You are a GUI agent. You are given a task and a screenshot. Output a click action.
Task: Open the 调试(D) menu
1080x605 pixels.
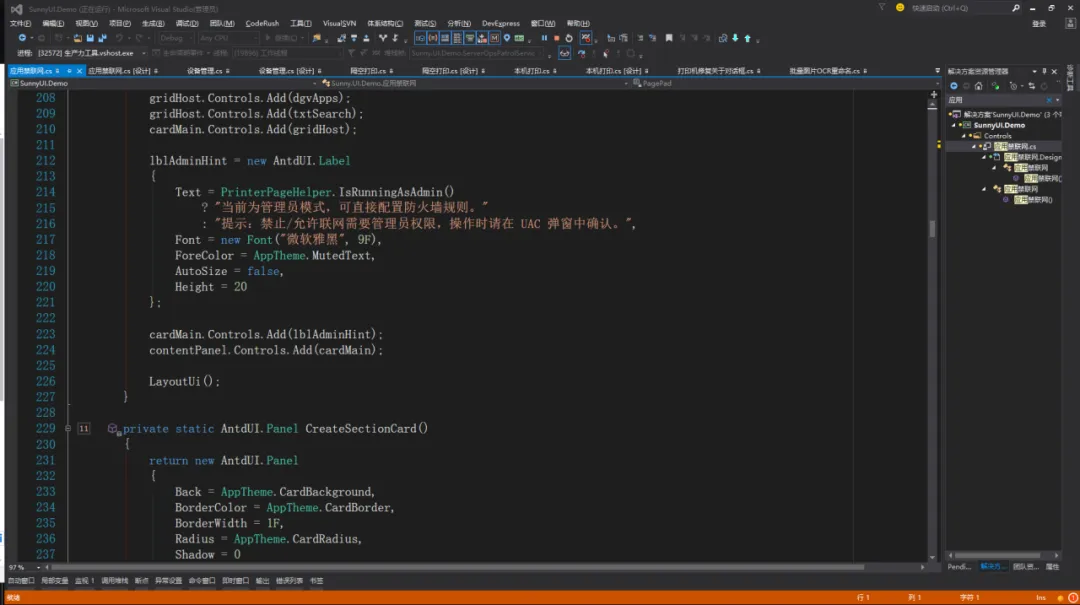click(x=187, y=23)
